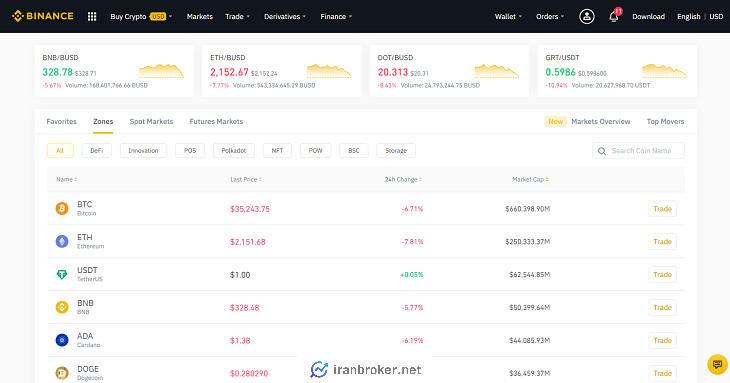Open the Markets Overview tab
This screenshot has height=383, width=730.
click(601, 121)
